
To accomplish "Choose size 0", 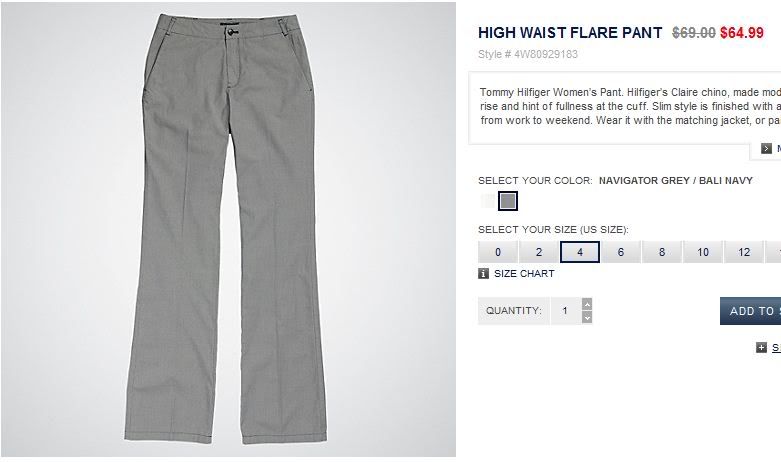I will pos(498,252).
